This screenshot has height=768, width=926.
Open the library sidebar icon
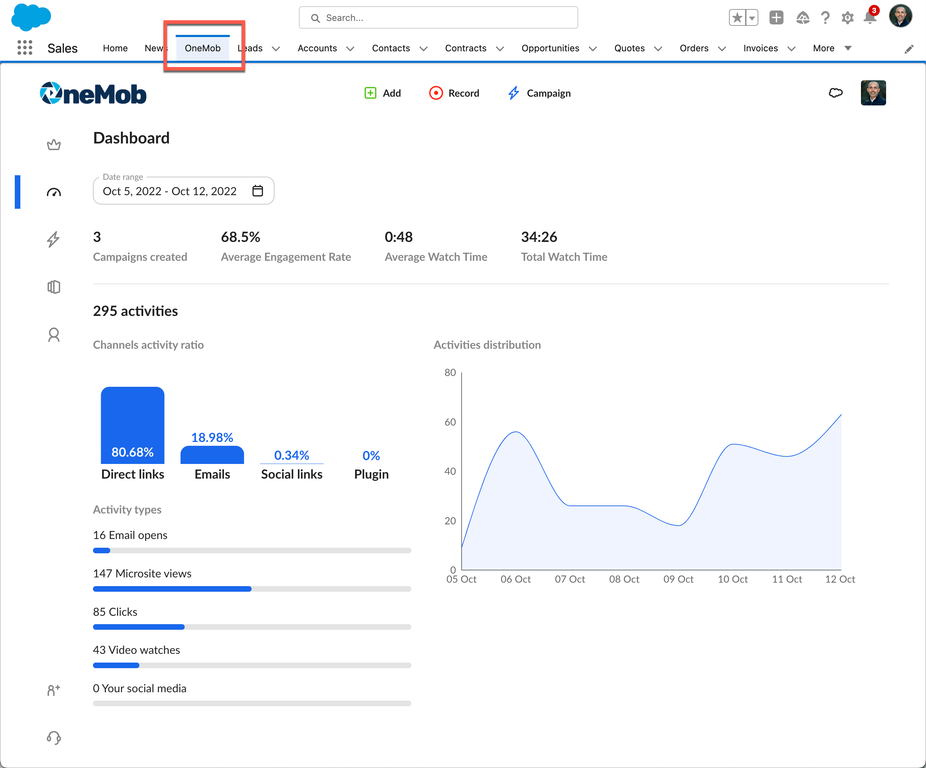click(54, 287)
